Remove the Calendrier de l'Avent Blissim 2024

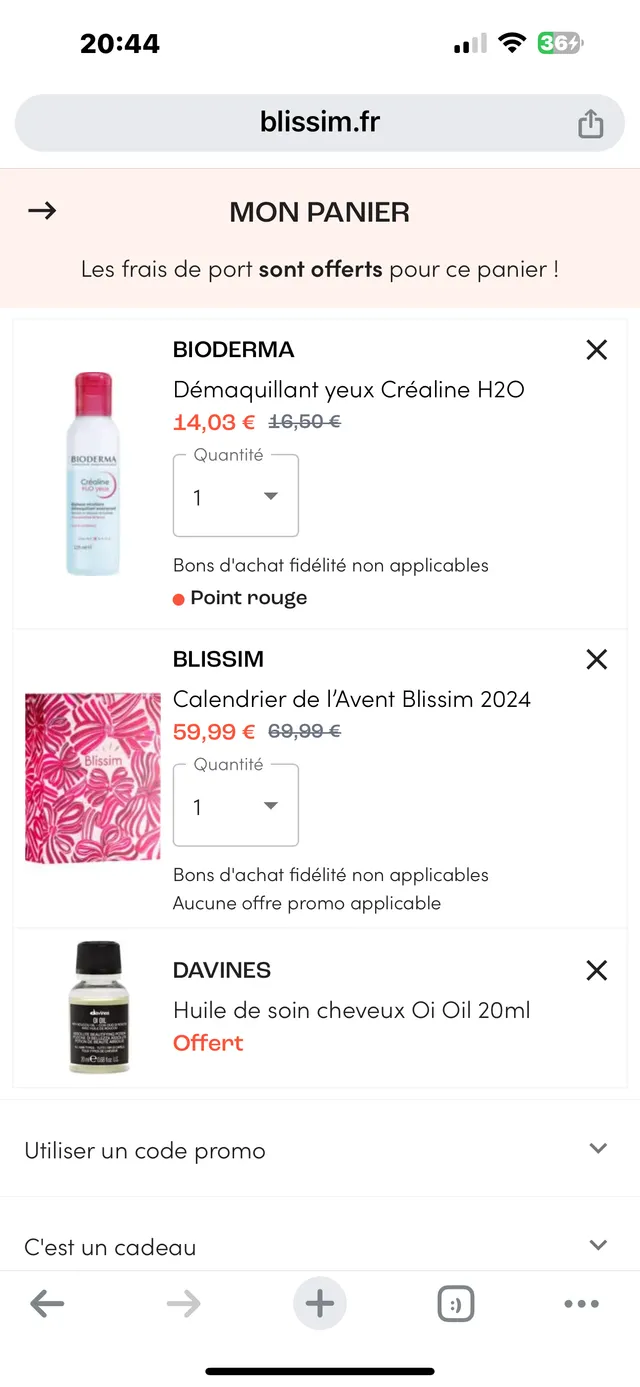coord(596,659)
